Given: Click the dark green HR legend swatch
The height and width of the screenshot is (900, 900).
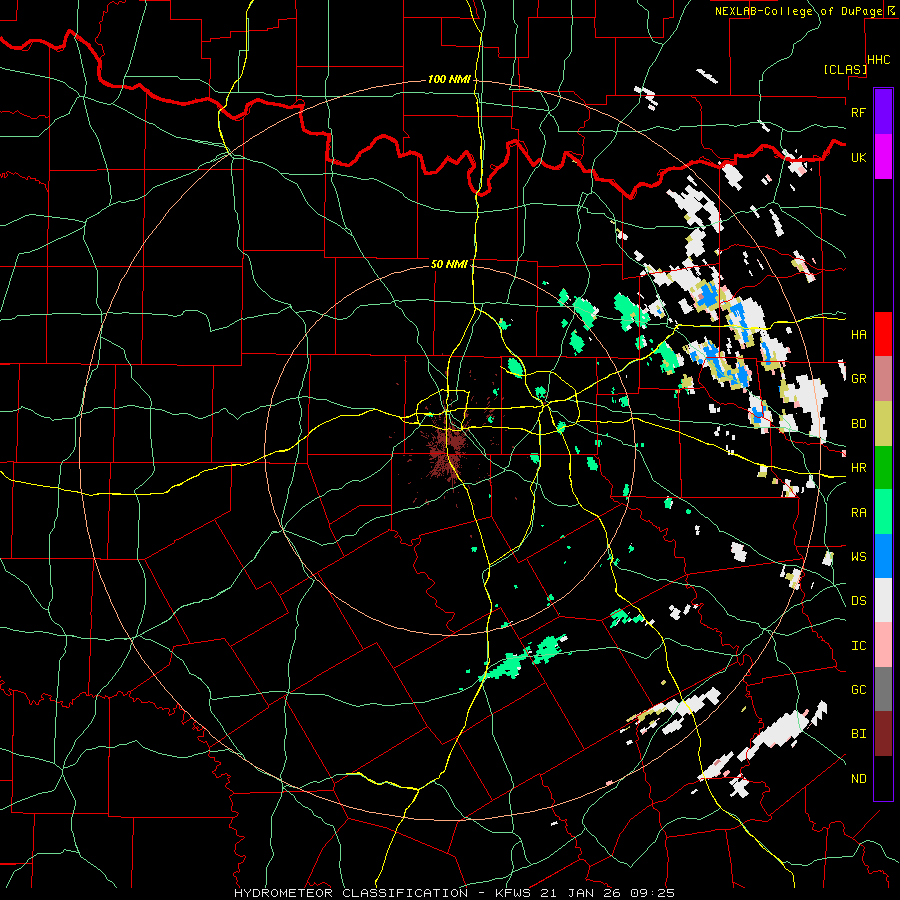Looking at the screenshot, I should tap(883, 468).
